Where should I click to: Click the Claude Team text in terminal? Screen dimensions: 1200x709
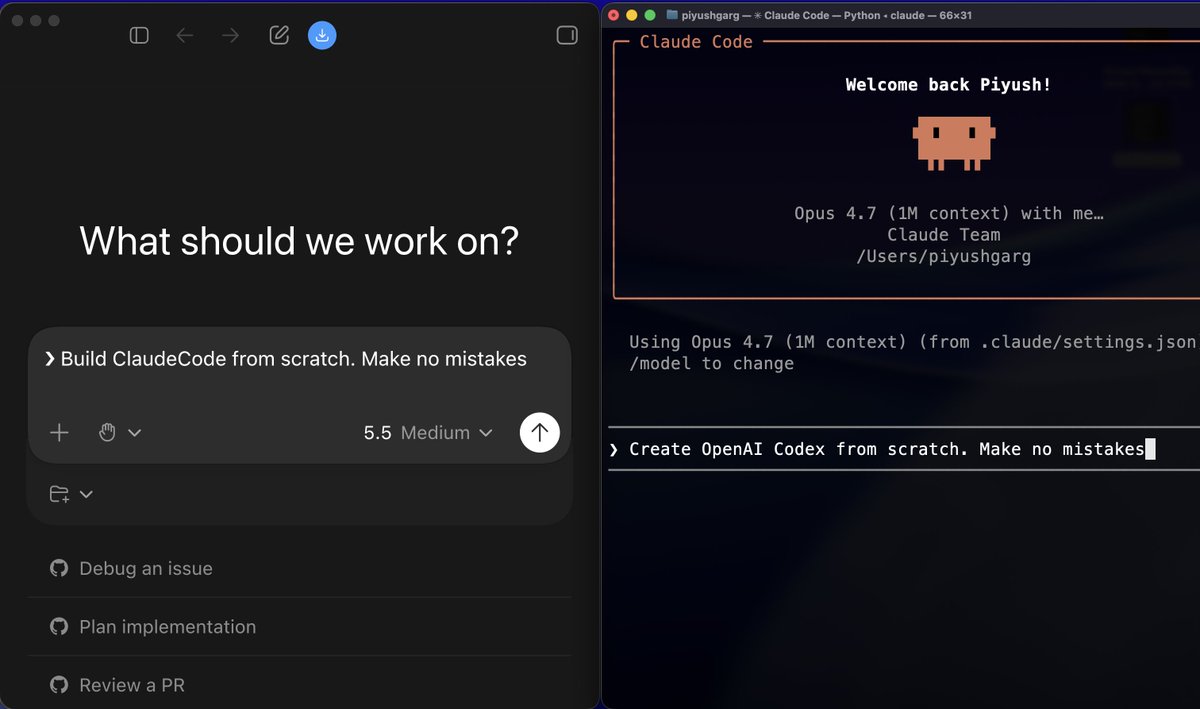[944, 235]
